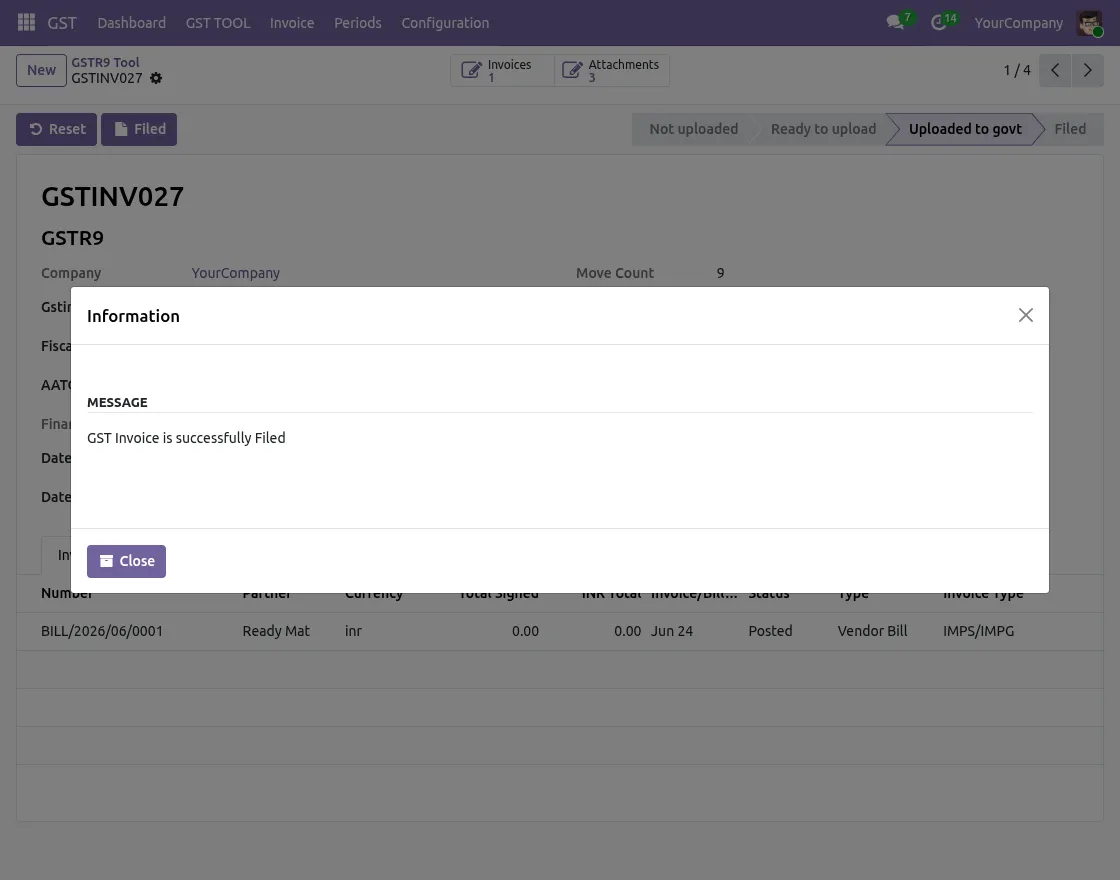
Task: Open the YourCompany company switcher
Action: (1019, 23)
